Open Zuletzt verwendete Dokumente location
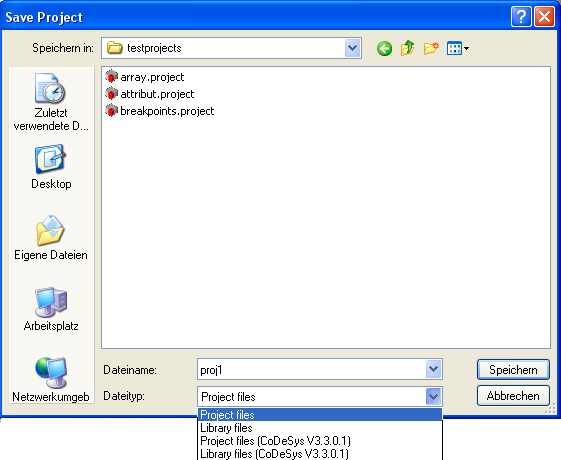This screenshot has height=460, width=561. (51, 102)
